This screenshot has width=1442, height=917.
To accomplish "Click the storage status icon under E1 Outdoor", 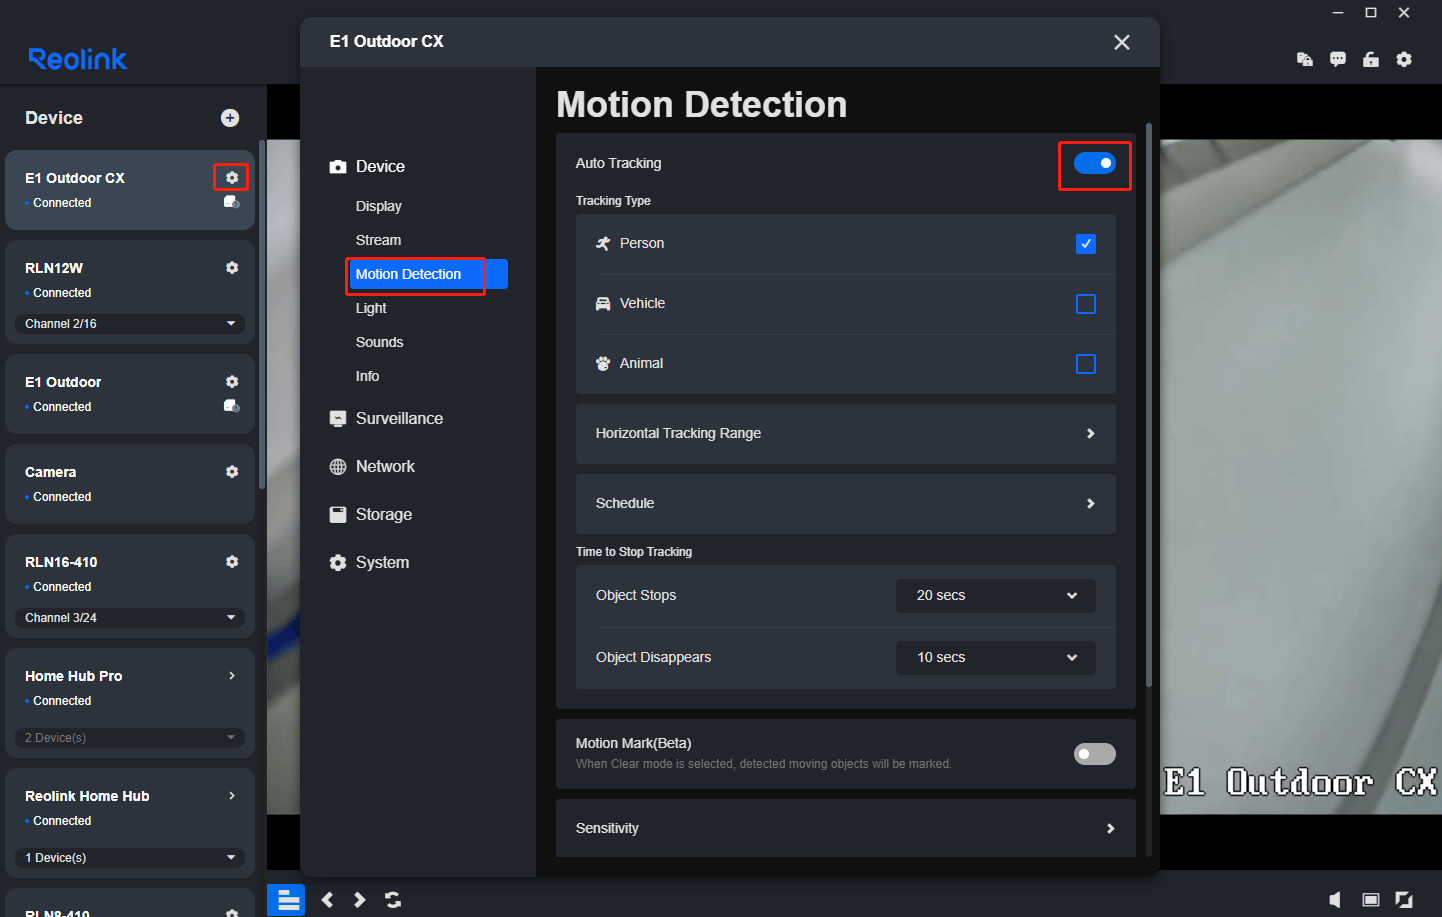I will [232, 406].
